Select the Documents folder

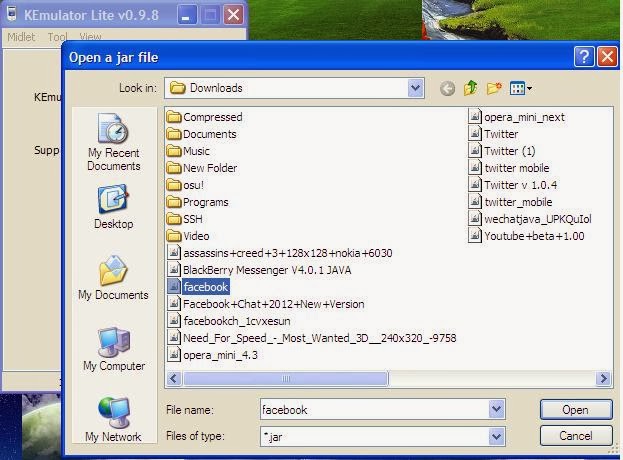coord(201,134)
